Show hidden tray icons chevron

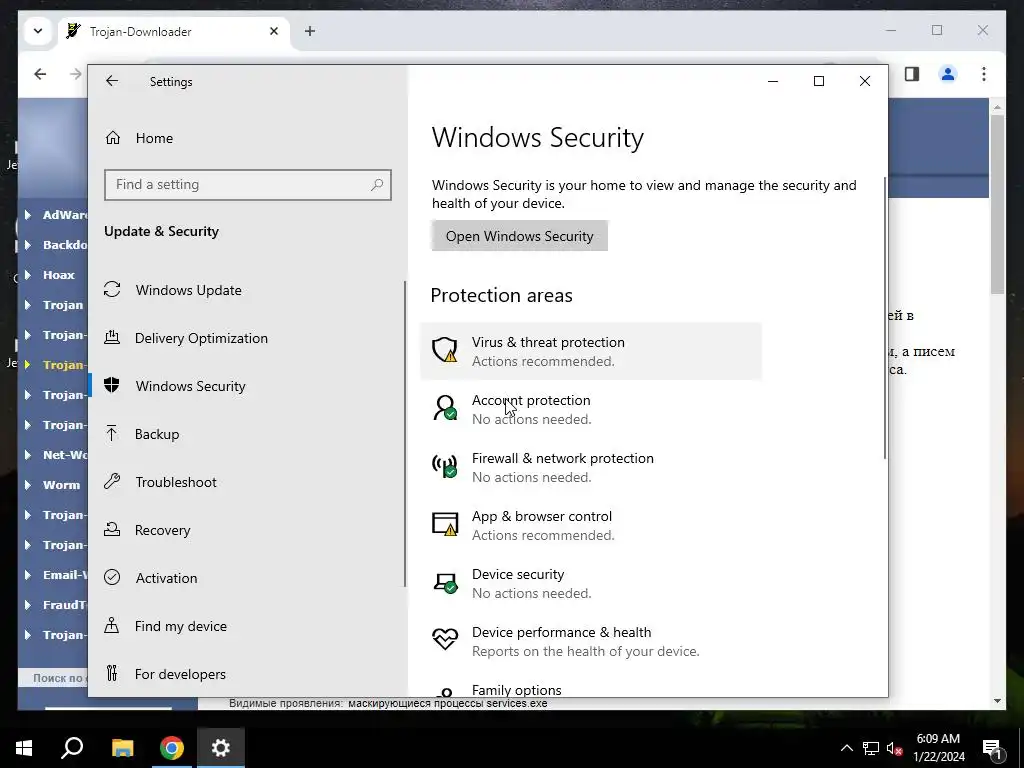pyautogui.click(x=846, y=748)
